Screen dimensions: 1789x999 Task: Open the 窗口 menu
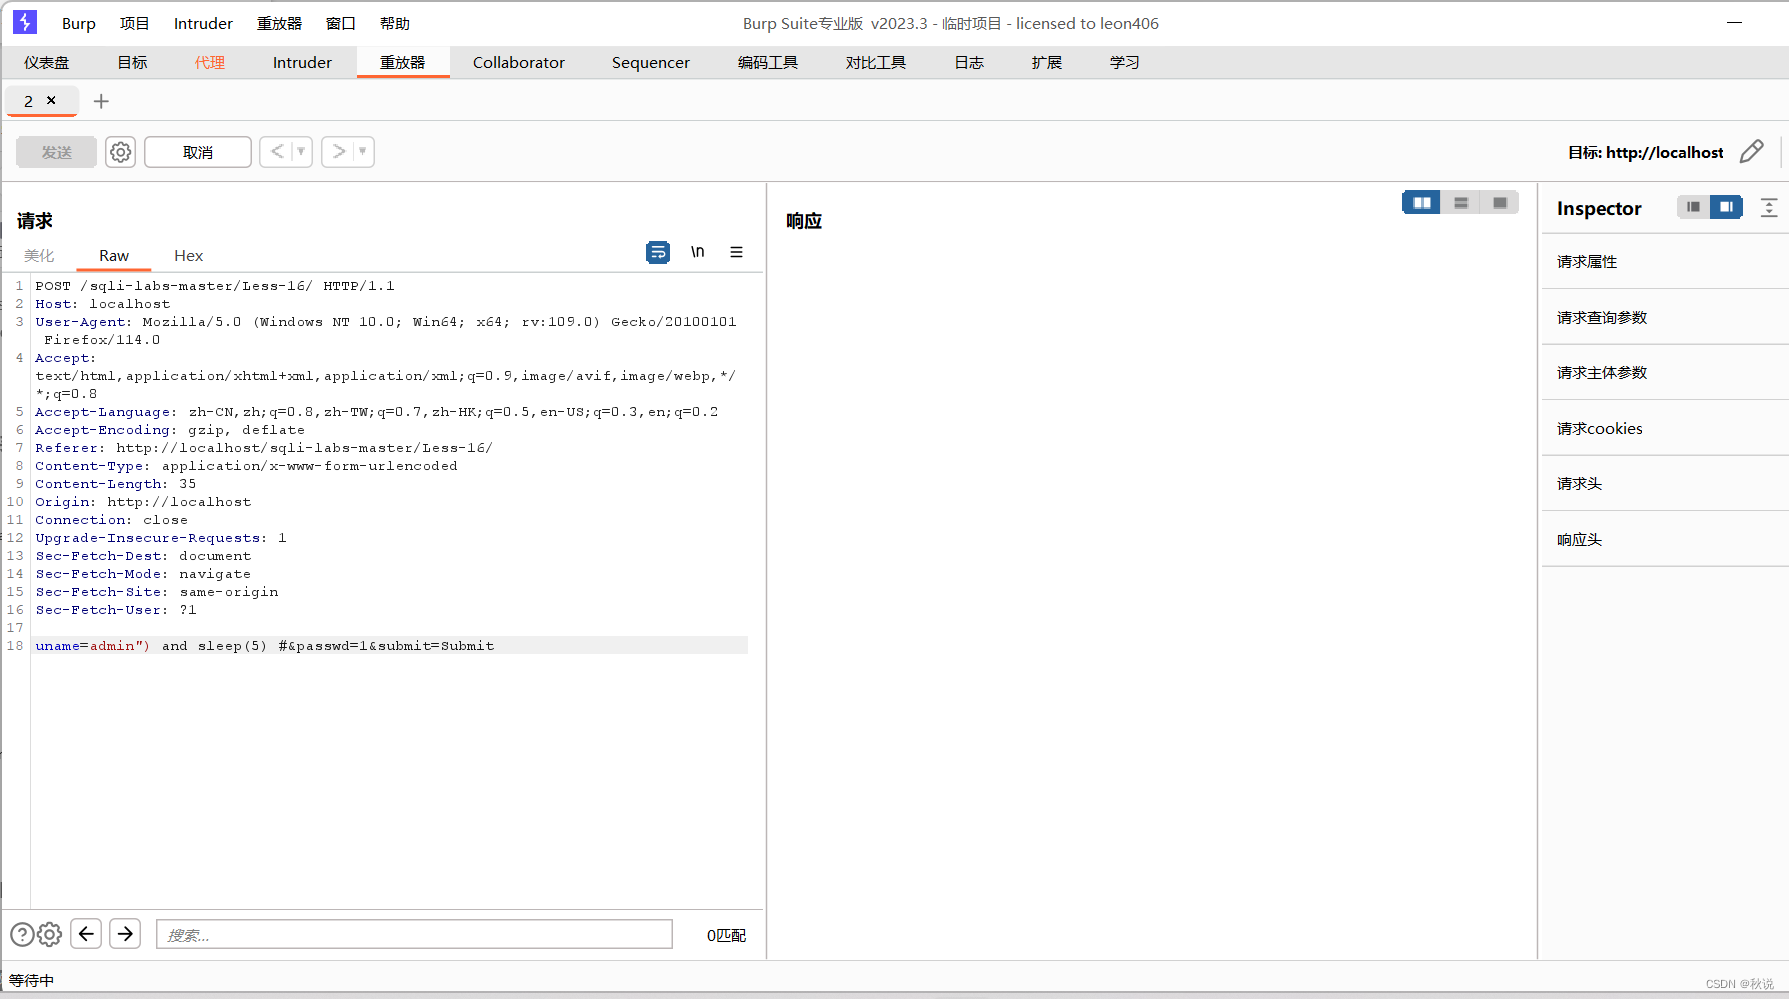tap(341, 23)
